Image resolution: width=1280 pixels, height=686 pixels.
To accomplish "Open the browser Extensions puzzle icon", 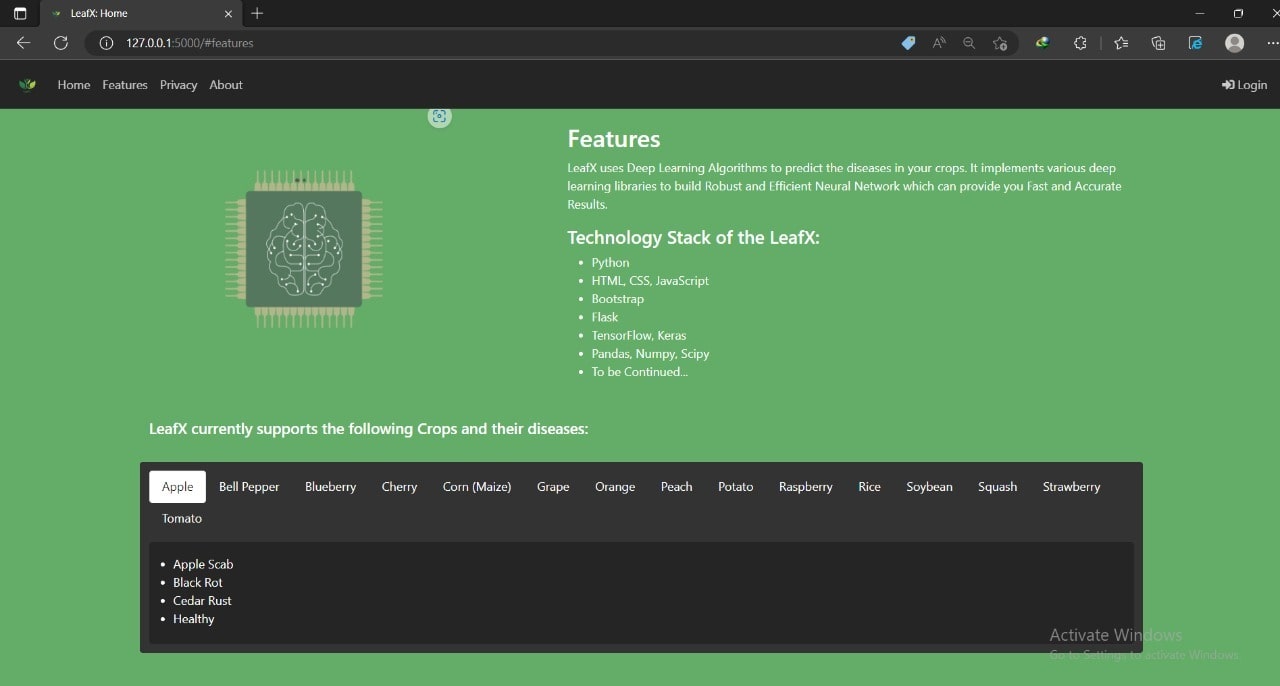I will pyautogui.click(x=1080, y=43).
